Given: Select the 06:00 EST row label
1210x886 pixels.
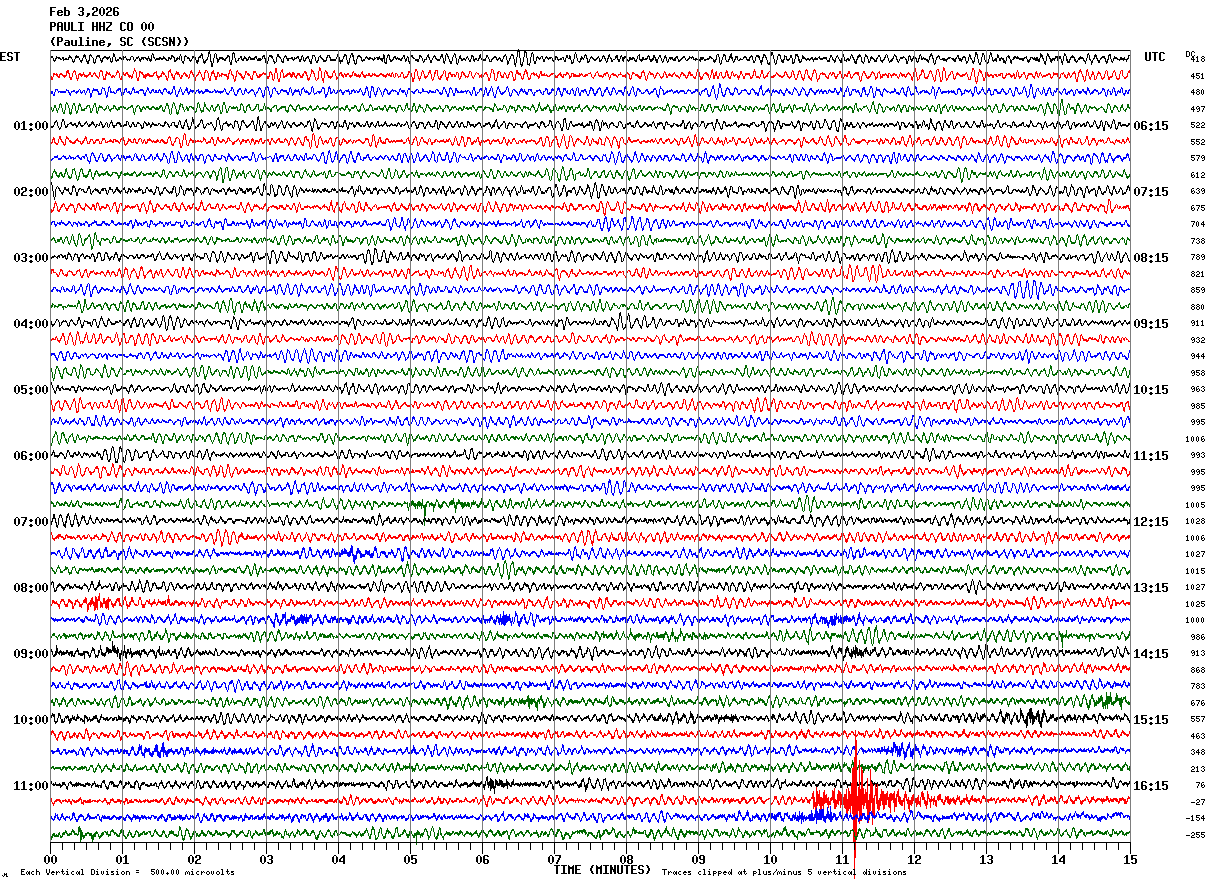Looking at the screenshot, I should [x=30, y=456].
